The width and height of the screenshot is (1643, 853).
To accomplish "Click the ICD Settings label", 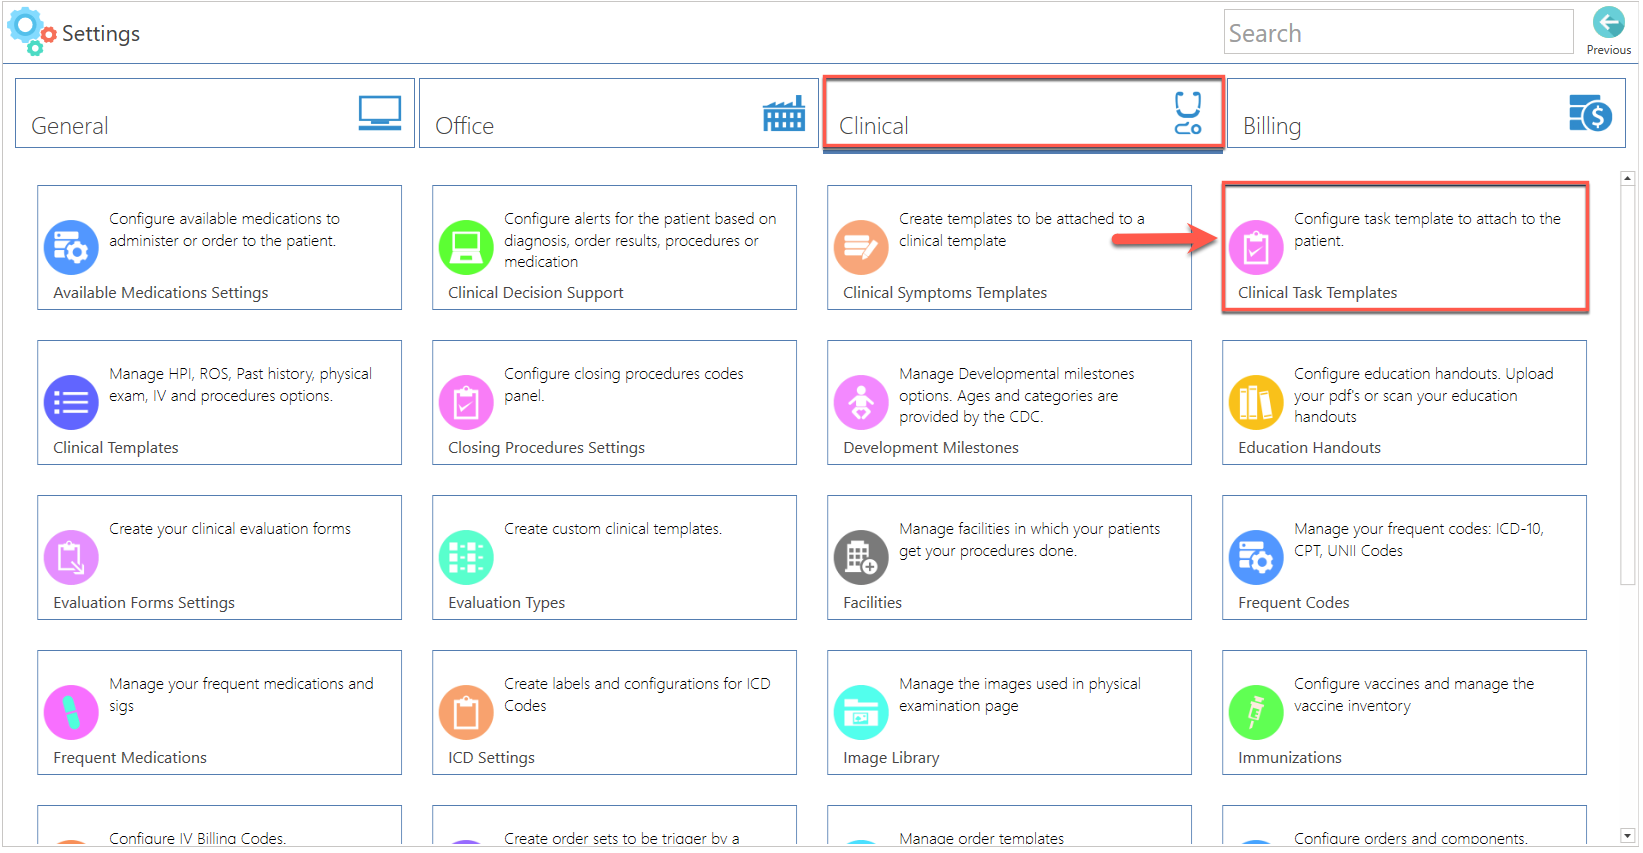I will (492, 757).
